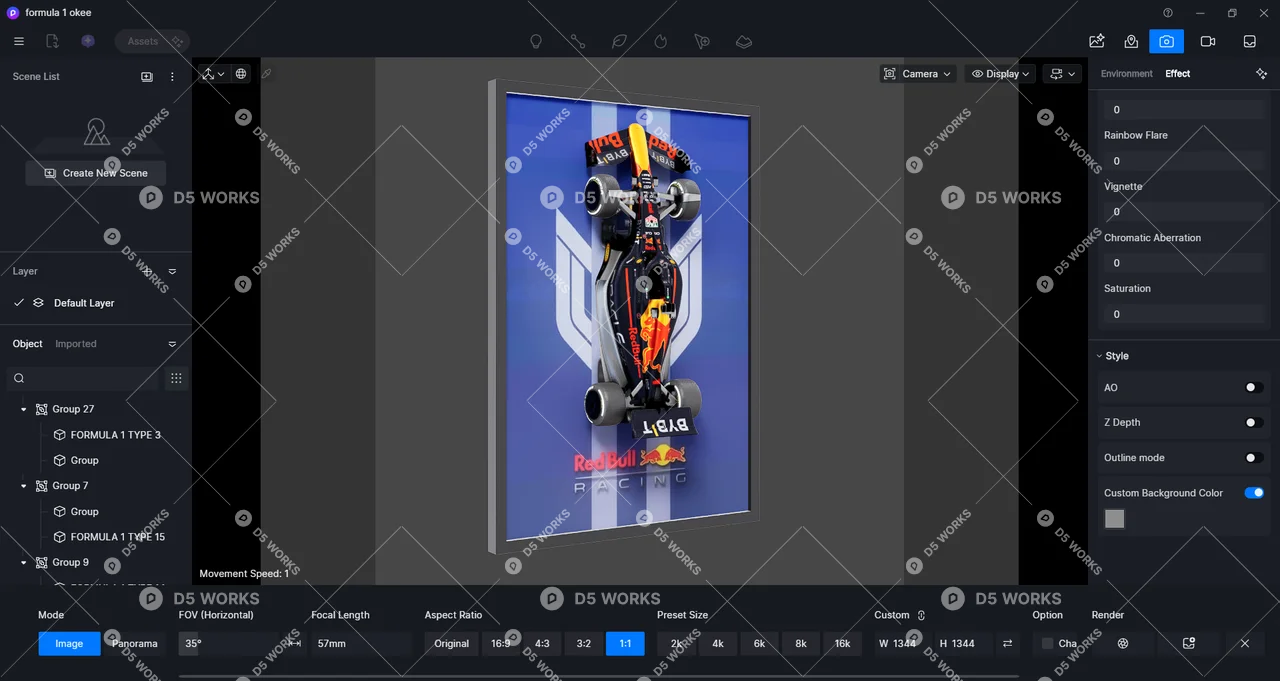The image size is (1280, 681).
Task: Open the Assets library button
Action: point(152,41)
